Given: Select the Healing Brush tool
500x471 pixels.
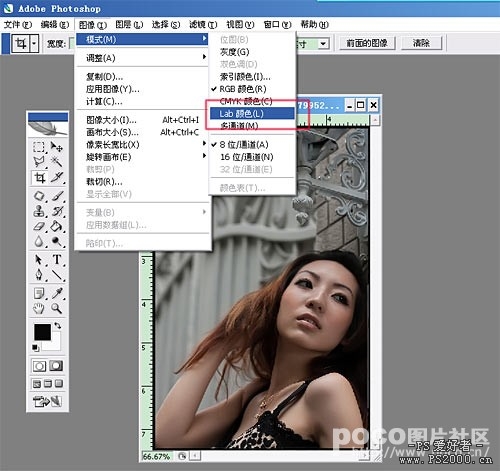Looking at the screenshot, I should click(39, 196).
